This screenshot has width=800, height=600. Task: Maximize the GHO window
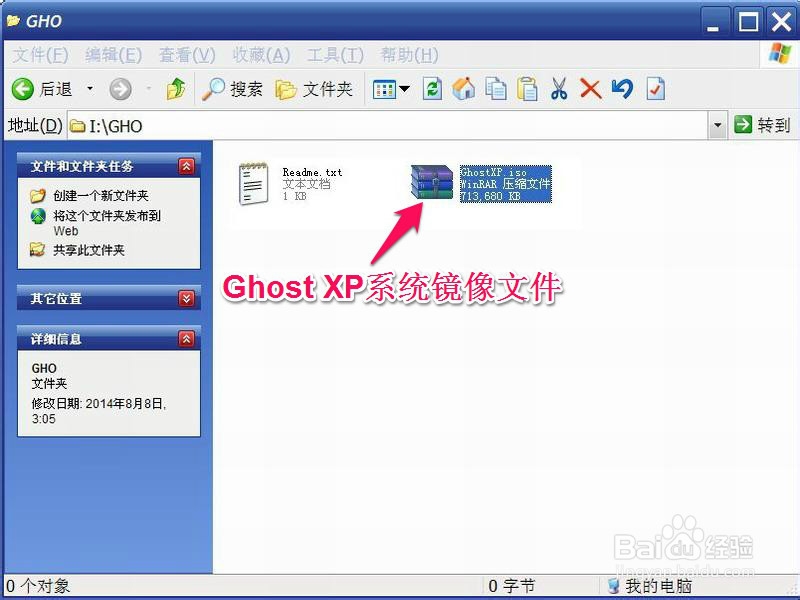point(748,22)
